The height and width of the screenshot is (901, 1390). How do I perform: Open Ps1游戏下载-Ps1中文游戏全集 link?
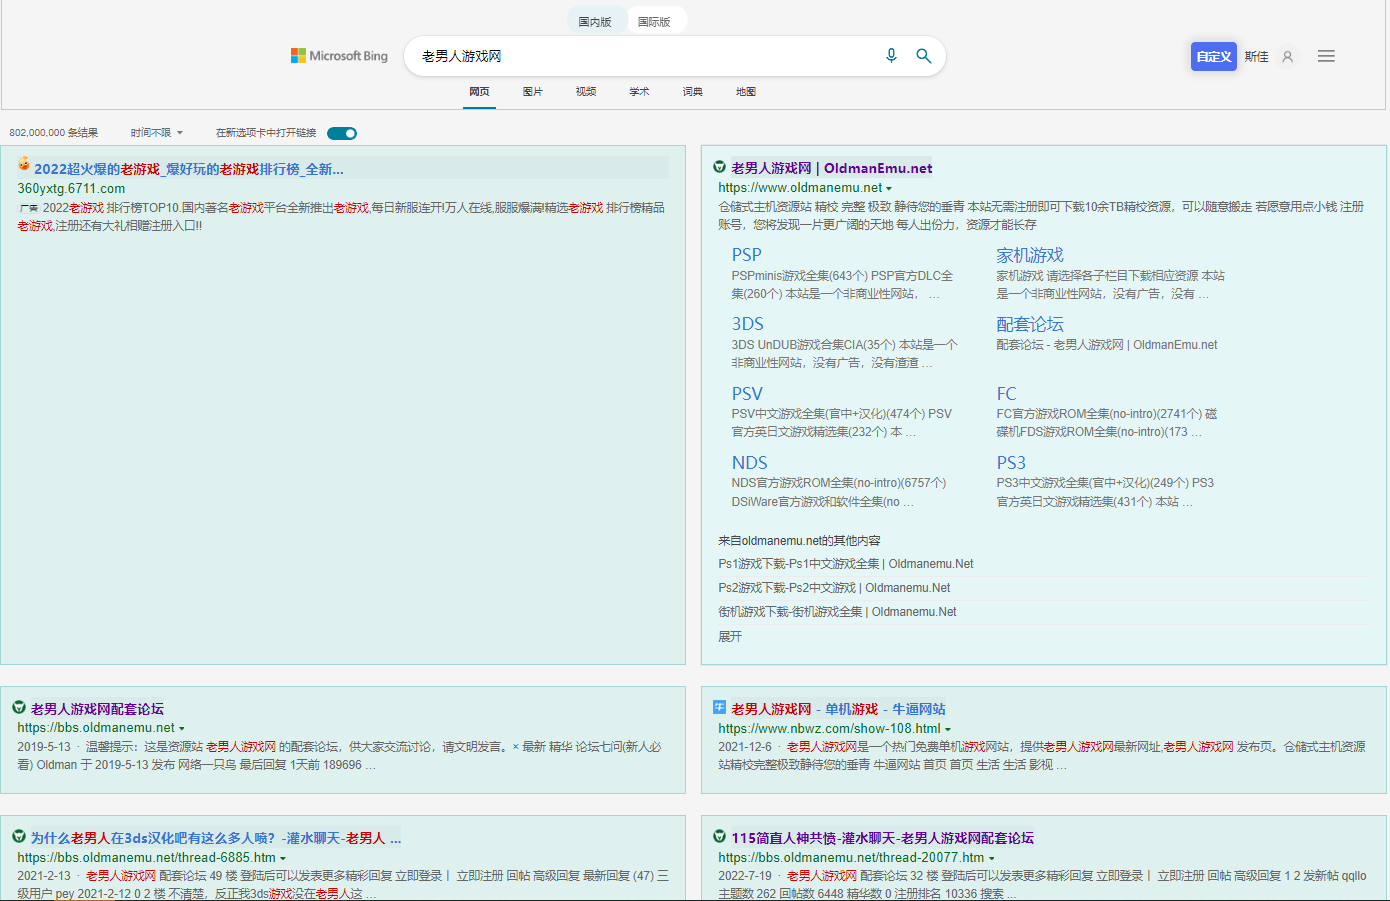click(846, 564)
